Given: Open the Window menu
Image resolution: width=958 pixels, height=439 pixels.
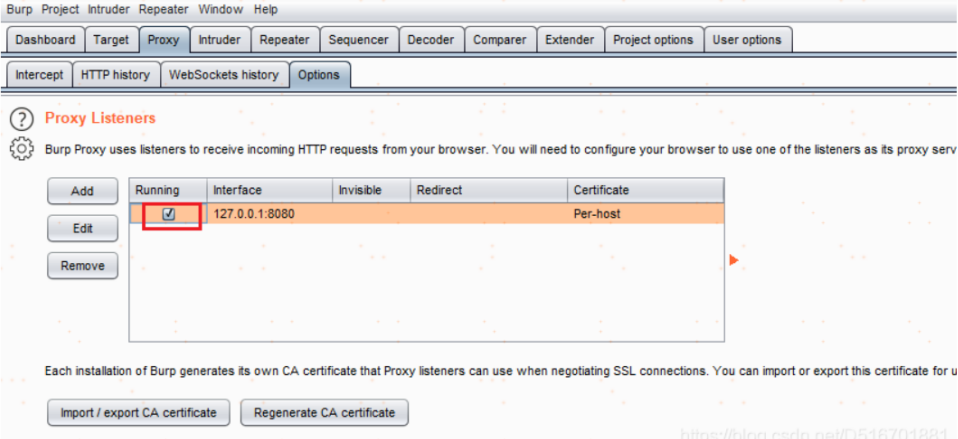Looking at the screenshot, I should pyautogui.click(x=221, y=10).
